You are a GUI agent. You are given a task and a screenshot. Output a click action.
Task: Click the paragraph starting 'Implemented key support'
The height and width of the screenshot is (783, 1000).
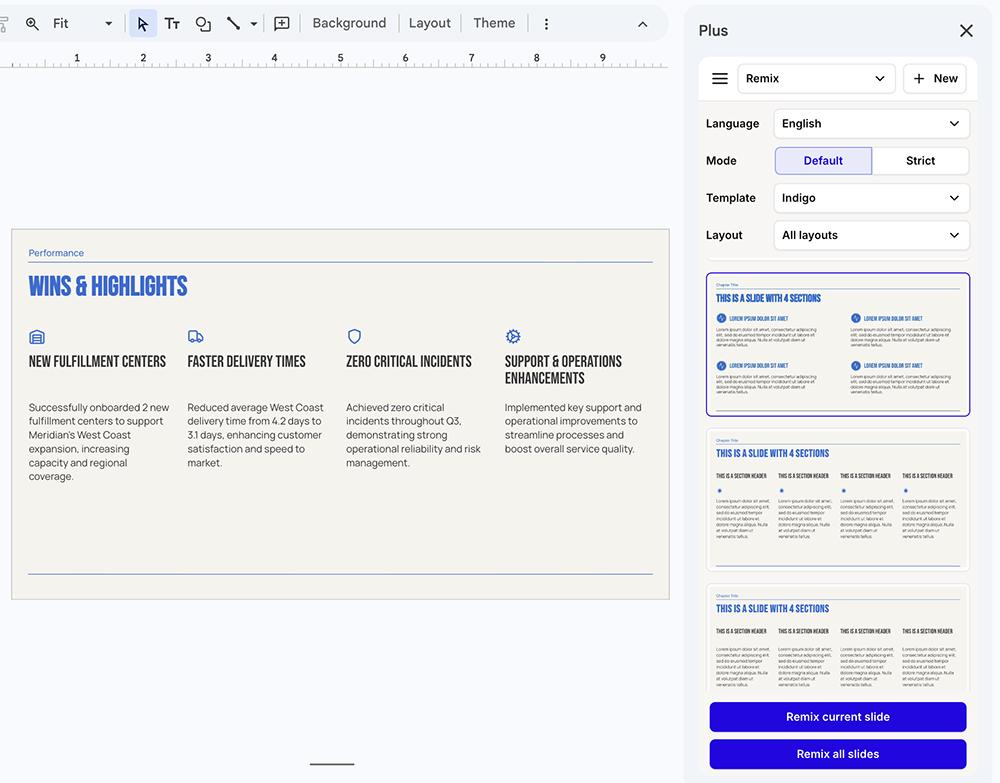[x=573, y=428]
